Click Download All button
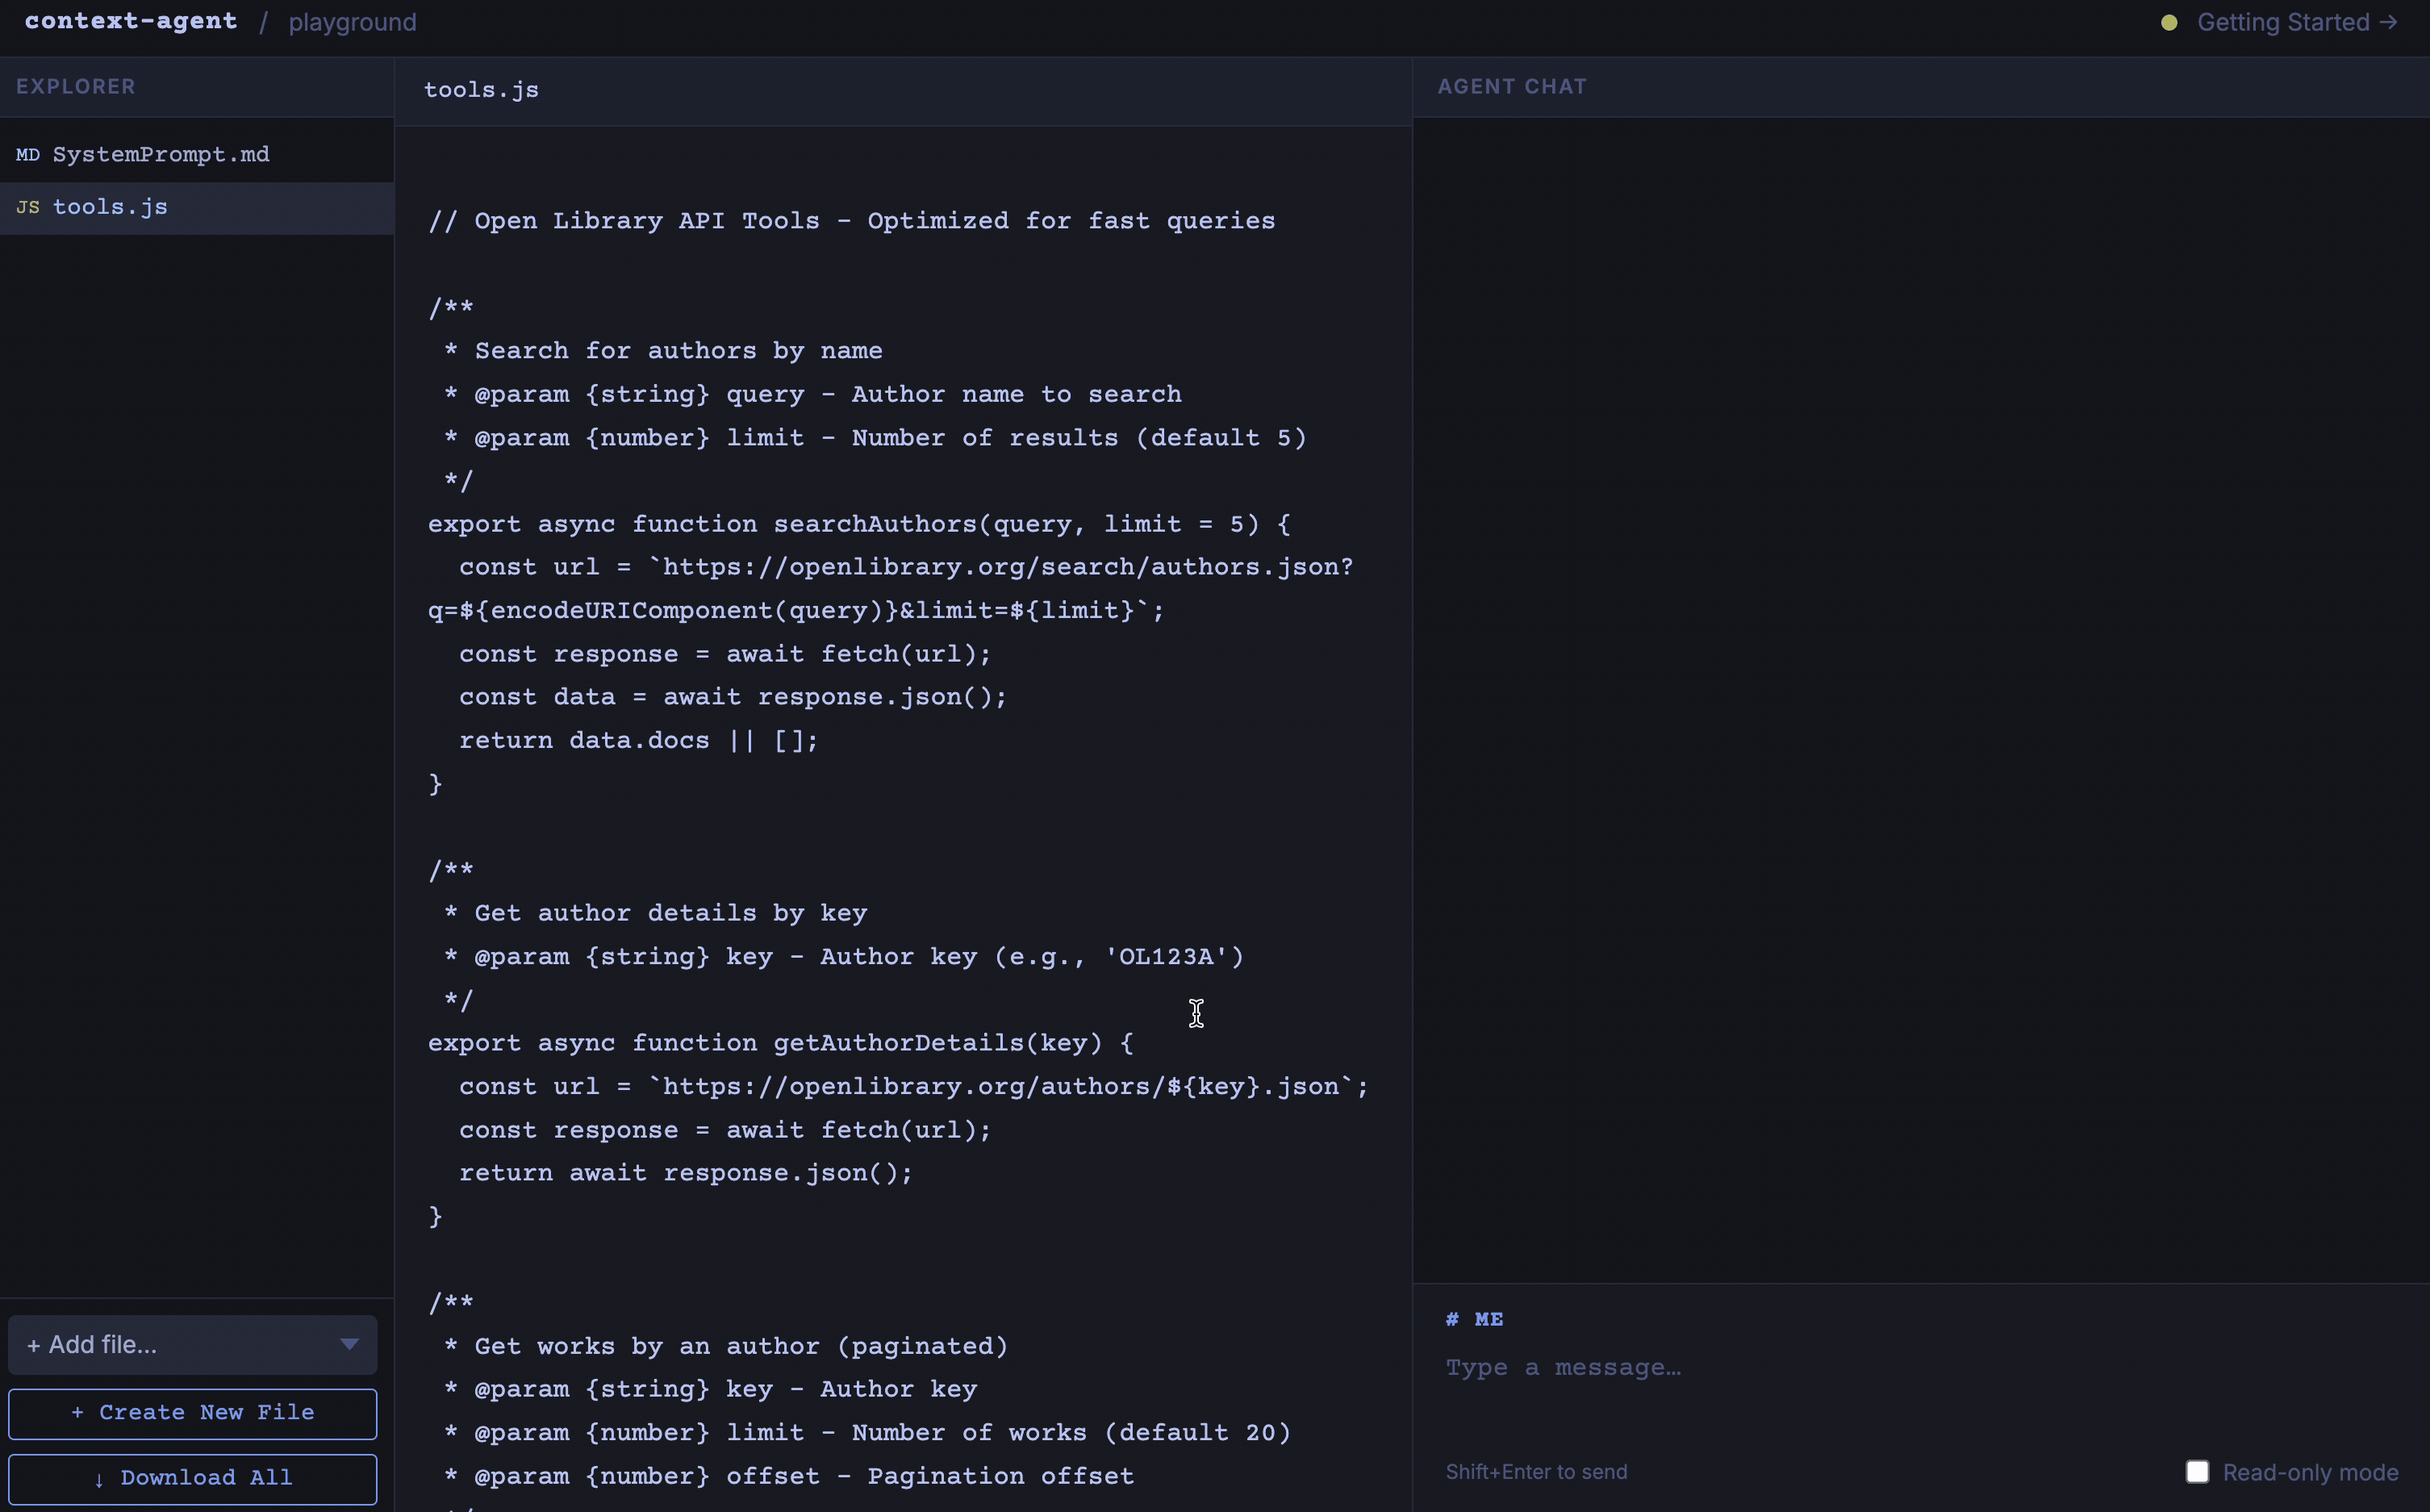This screenshot has height=1512, width=2430. (192, 1478)
